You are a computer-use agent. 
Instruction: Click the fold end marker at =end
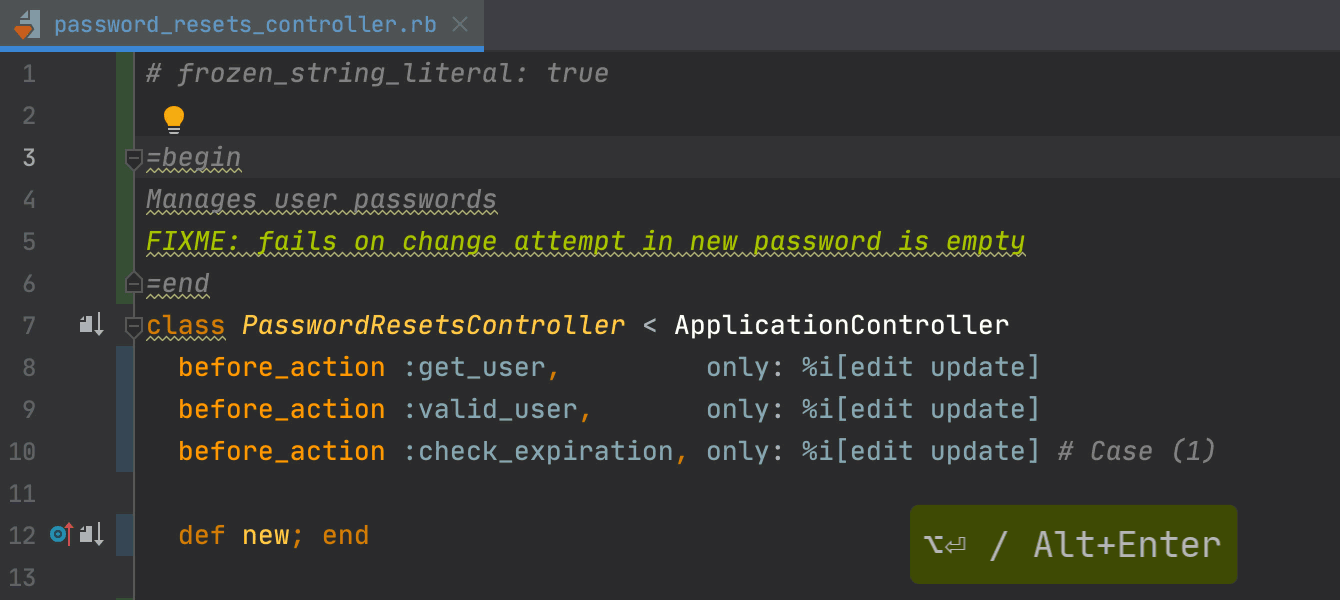134,284
